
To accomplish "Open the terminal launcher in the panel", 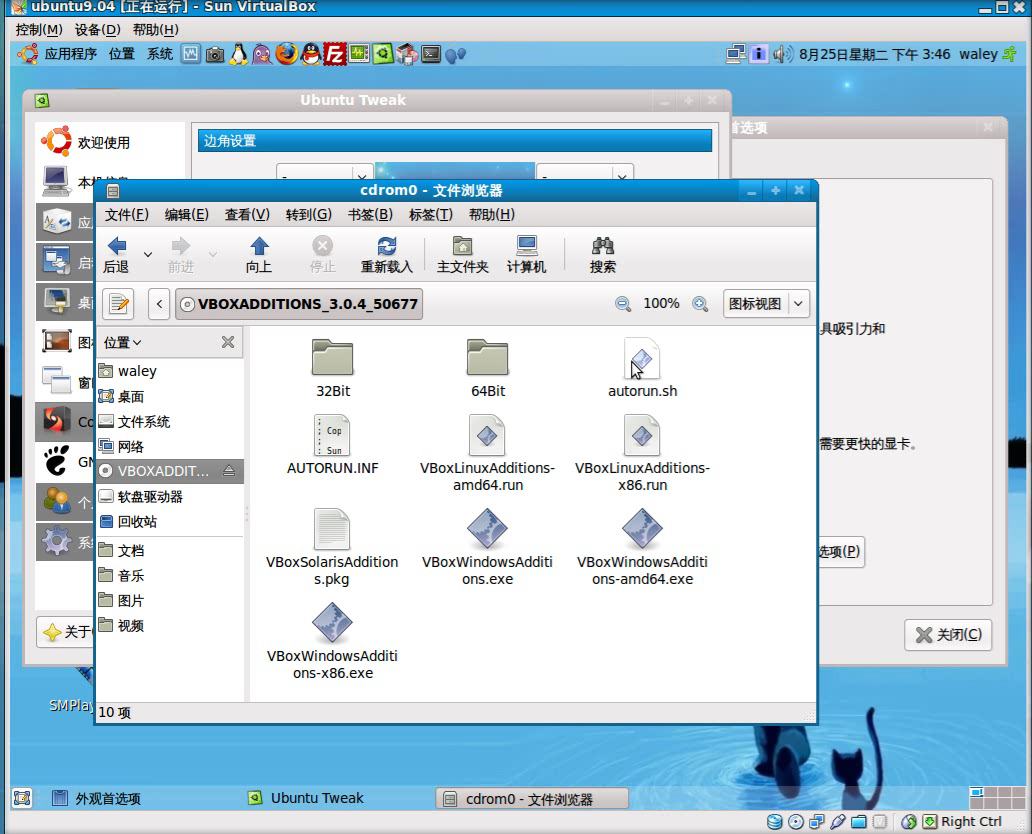I will click(x=431, y=54).
